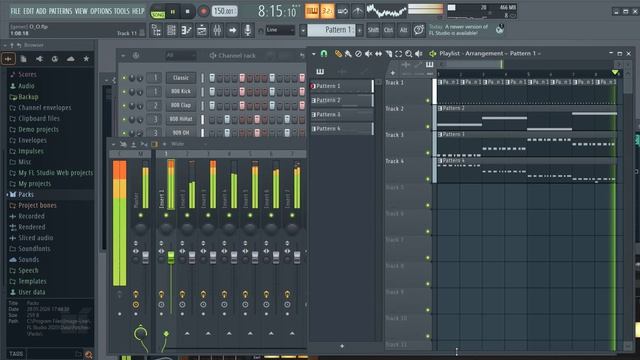640x360 pixels.
Task: Open the FILE menu
Action: pos(16,11)
